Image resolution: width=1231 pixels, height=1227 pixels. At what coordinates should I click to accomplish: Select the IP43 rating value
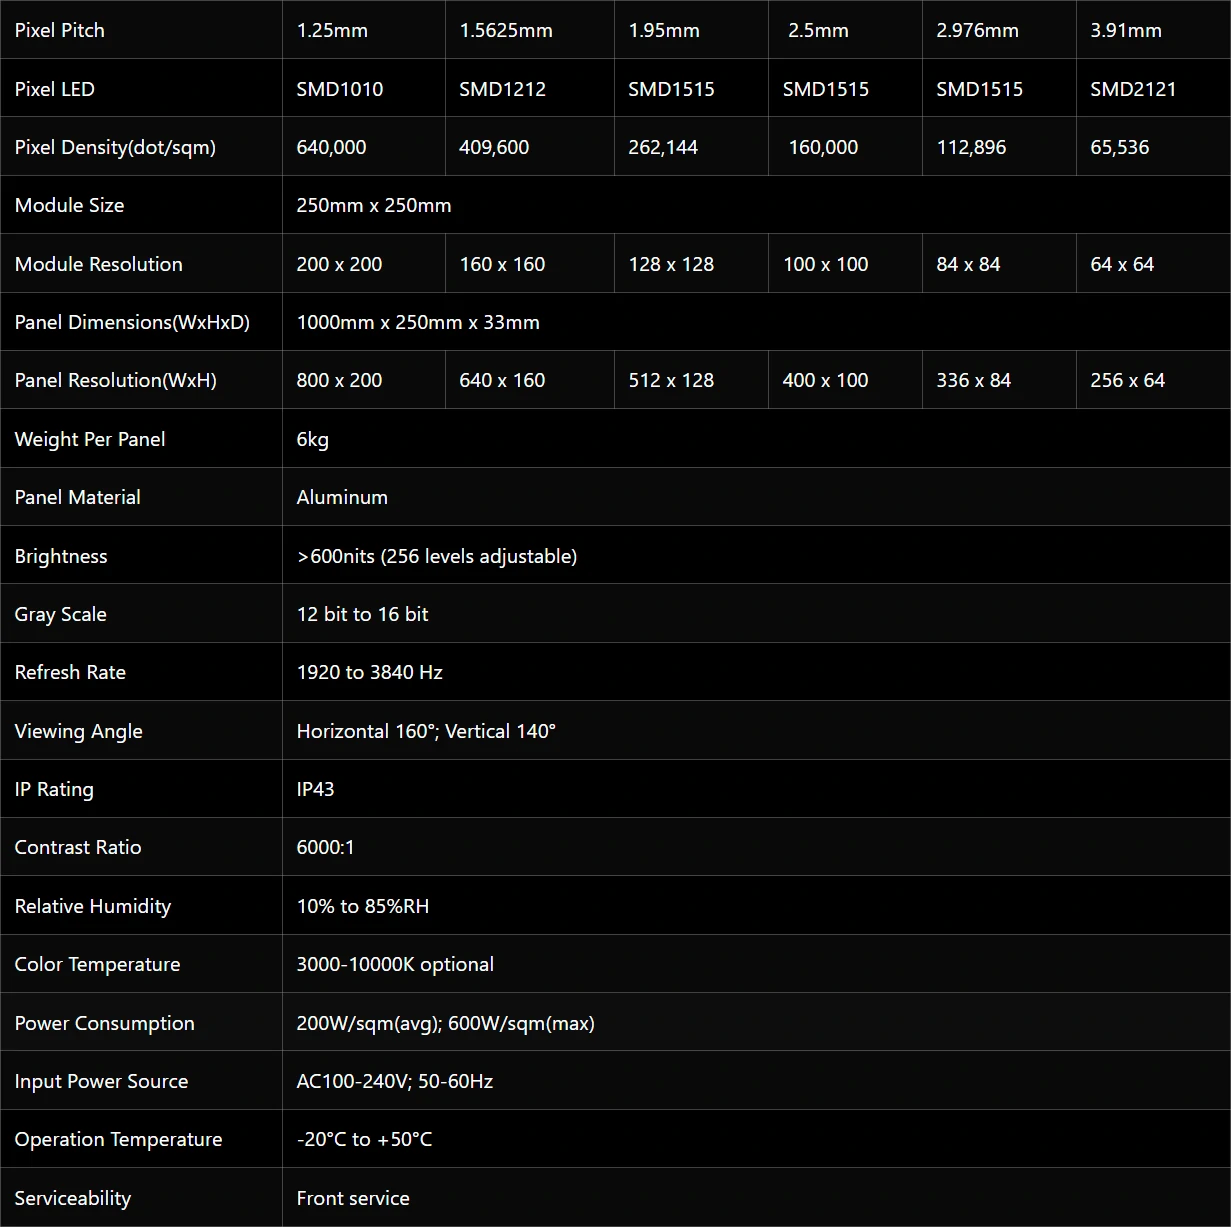[x=315, y=789]
